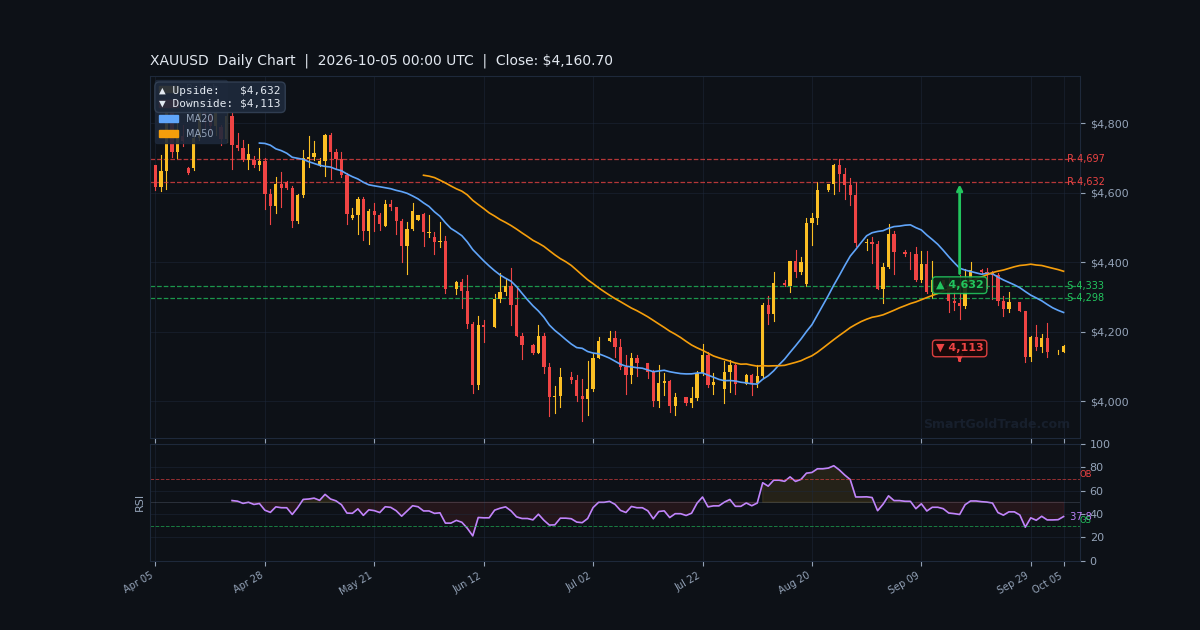
Task: Click the 'Jul 02' date axis label
Action: pos(577,582)
